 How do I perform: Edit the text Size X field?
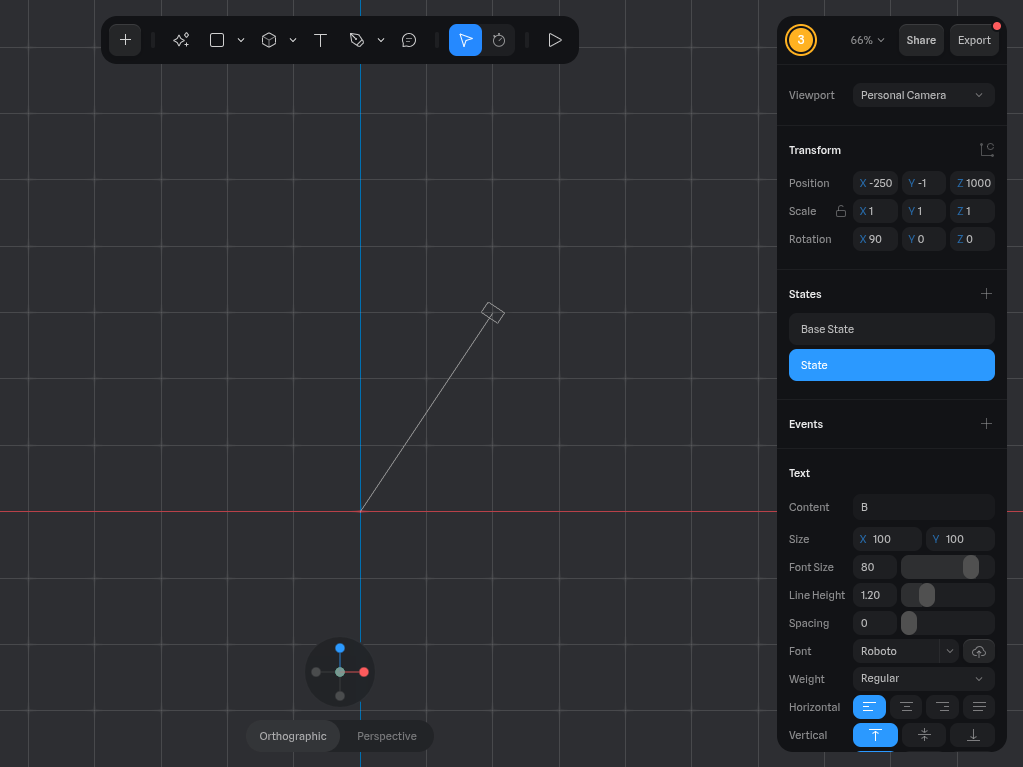(x=887, y=539)
